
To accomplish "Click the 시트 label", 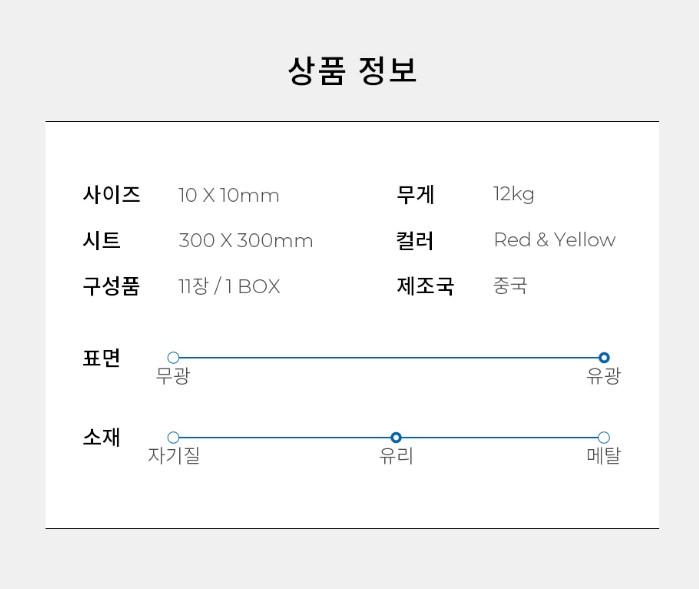I will [x=102, y=241].
